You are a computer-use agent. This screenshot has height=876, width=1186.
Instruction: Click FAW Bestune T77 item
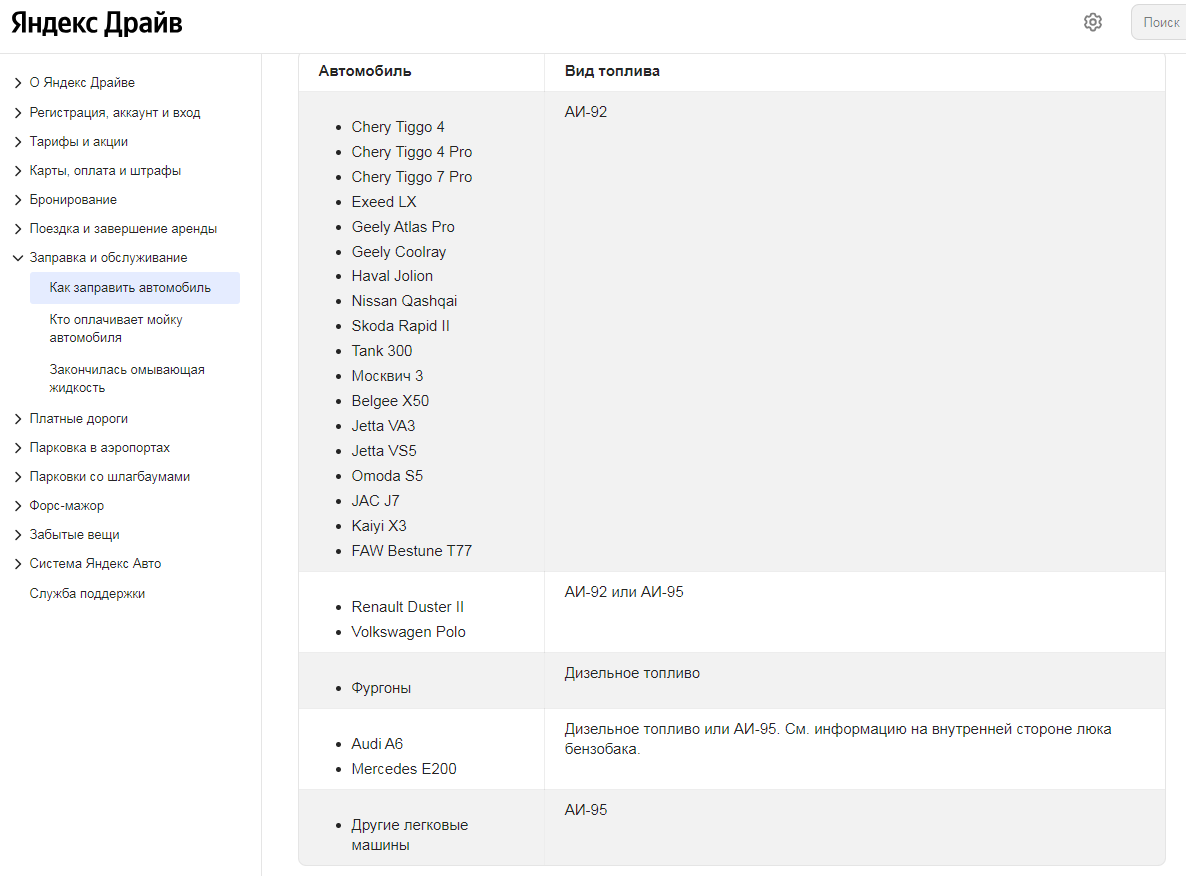tap(411, 551)
